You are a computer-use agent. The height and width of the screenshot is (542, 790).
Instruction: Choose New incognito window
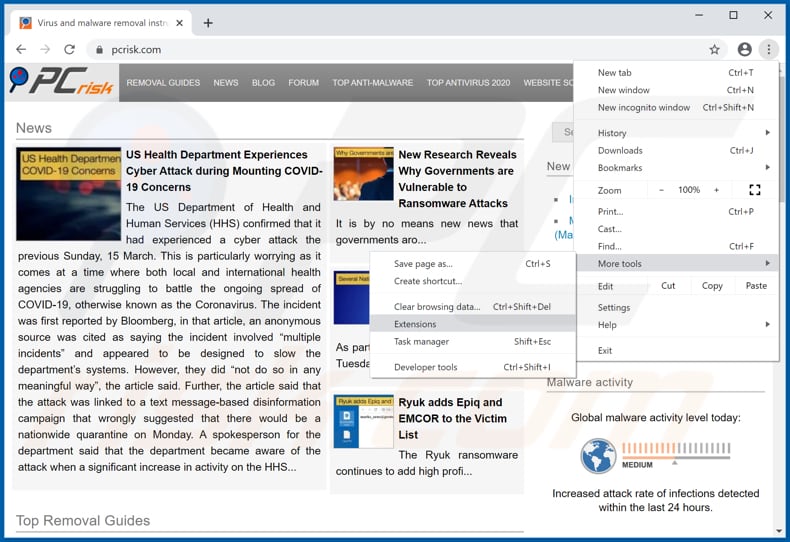[644, 108]
